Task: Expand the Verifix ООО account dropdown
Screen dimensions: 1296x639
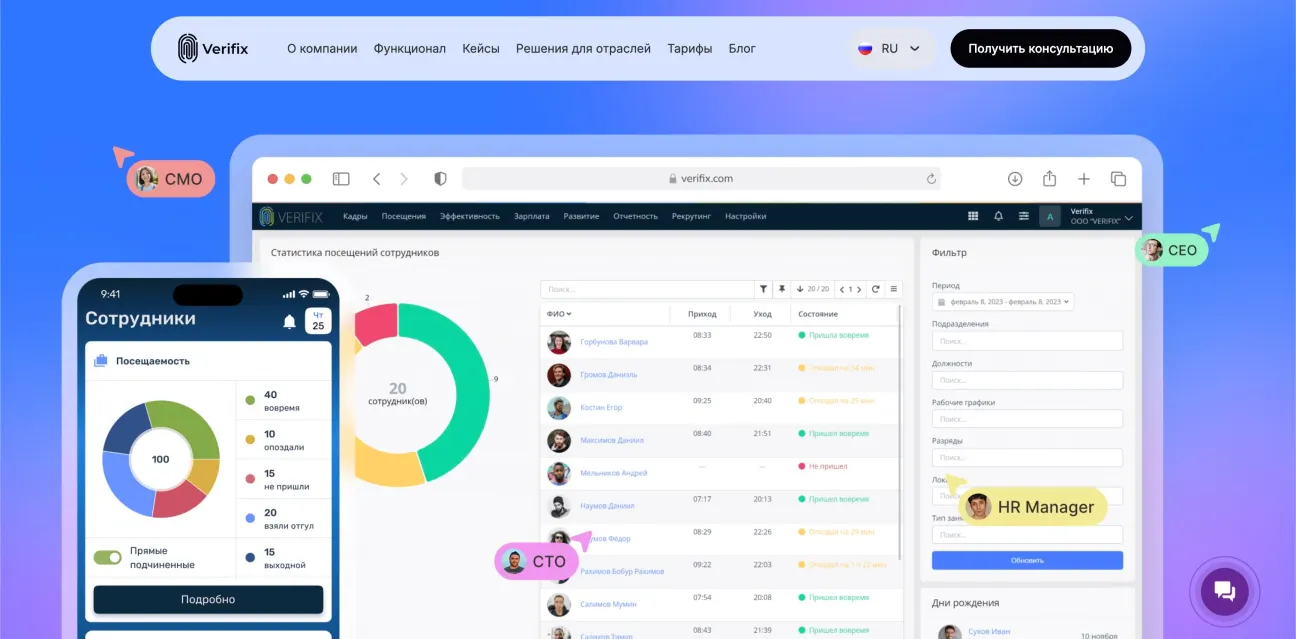Action: (x=1101, y=216)
